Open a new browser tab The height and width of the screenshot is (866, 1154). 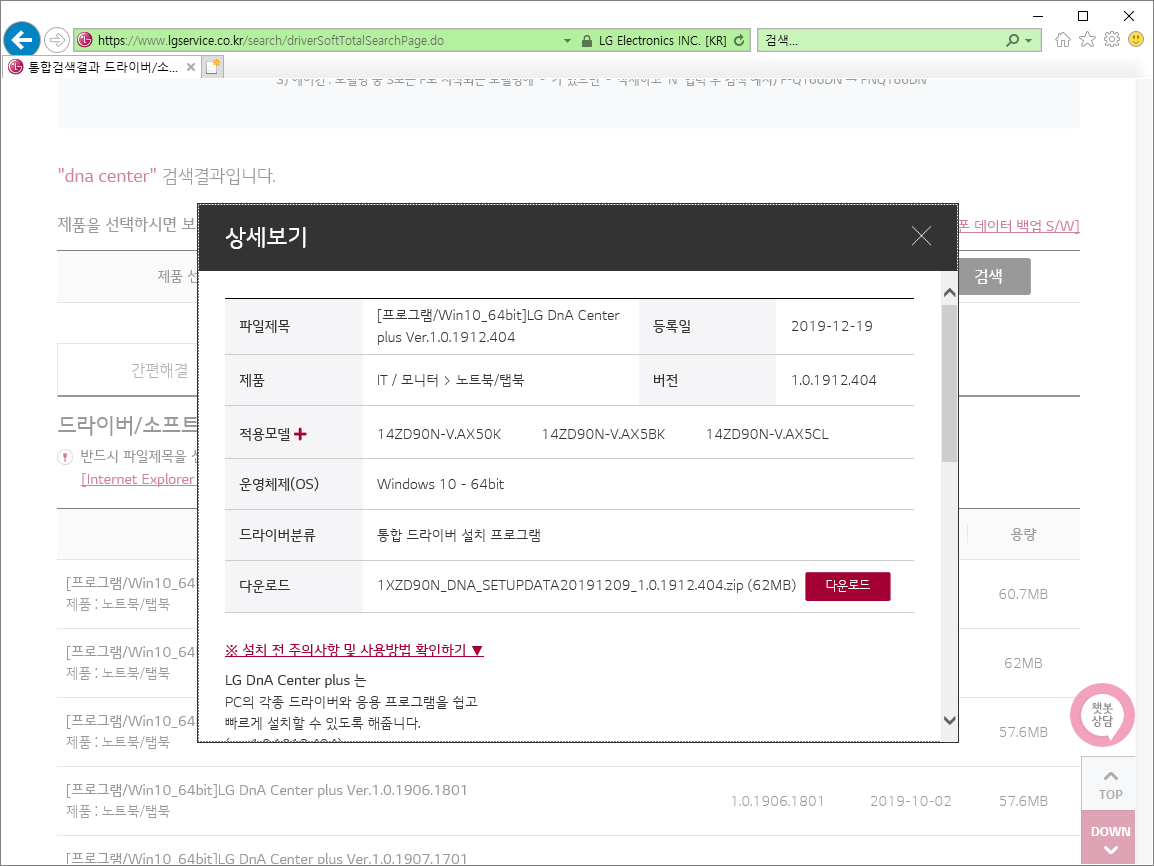coord(213,67)
